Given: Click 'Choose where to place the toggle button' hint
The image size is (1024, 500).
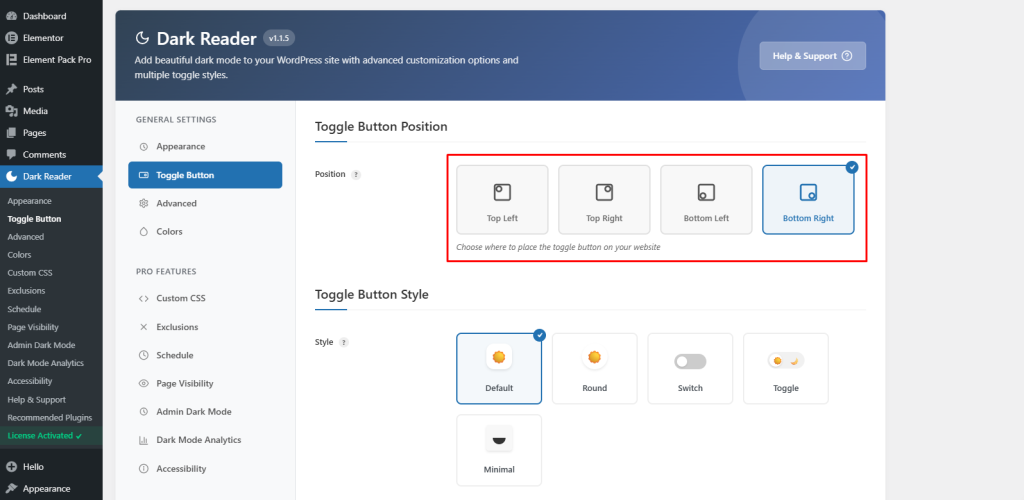Looking at the screenshot, I should click(x=558, y=248).
